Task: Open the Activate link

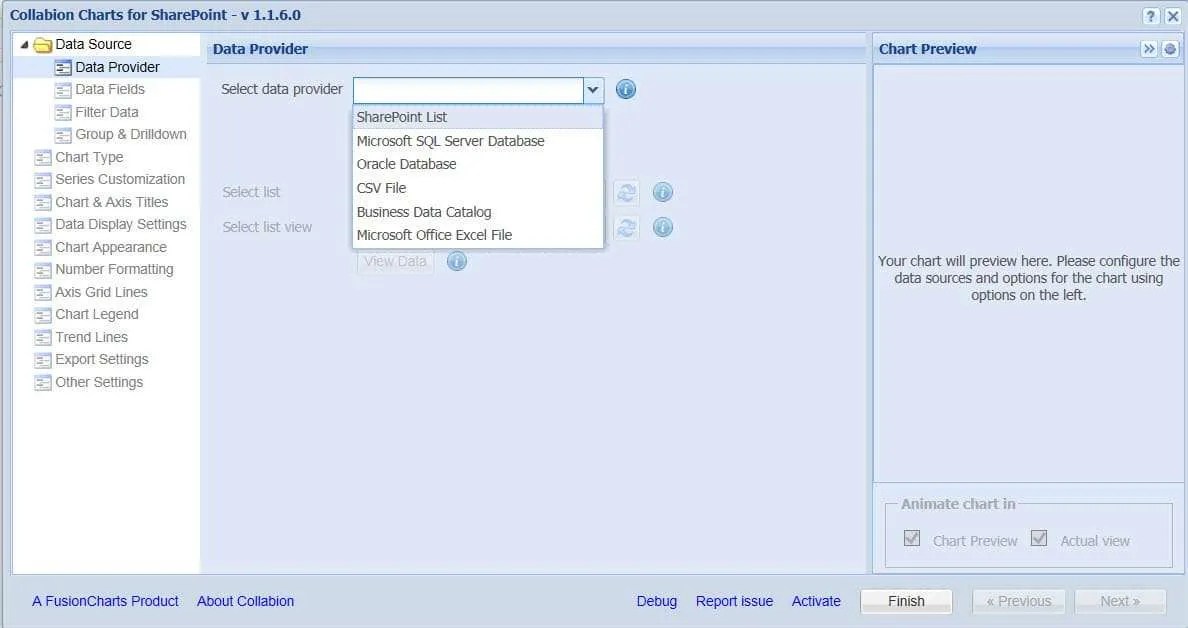Action: coord(816,601)
